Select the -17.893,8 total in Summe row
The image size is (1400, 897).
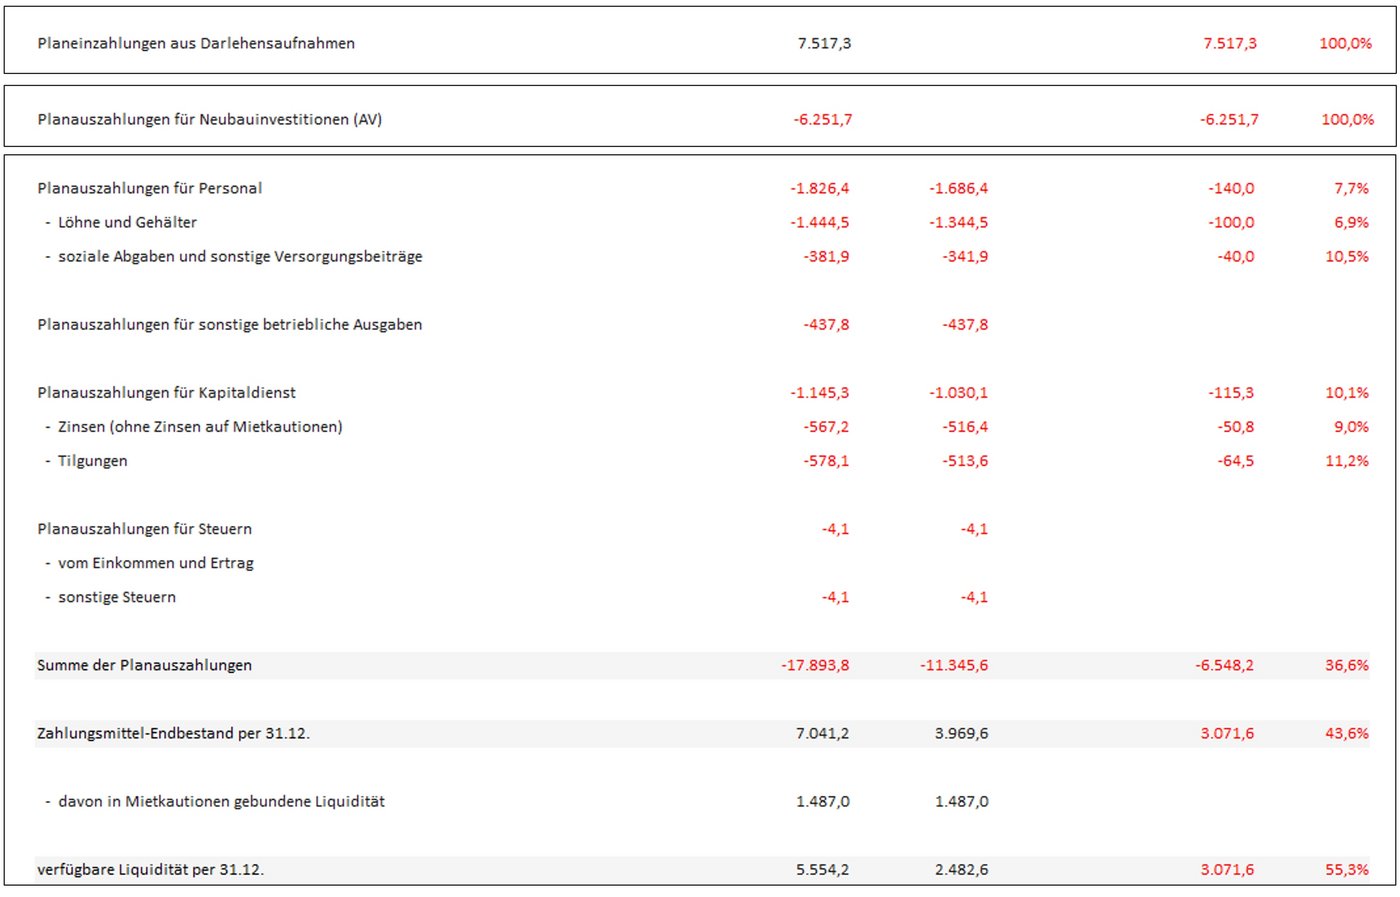(815, 665)
